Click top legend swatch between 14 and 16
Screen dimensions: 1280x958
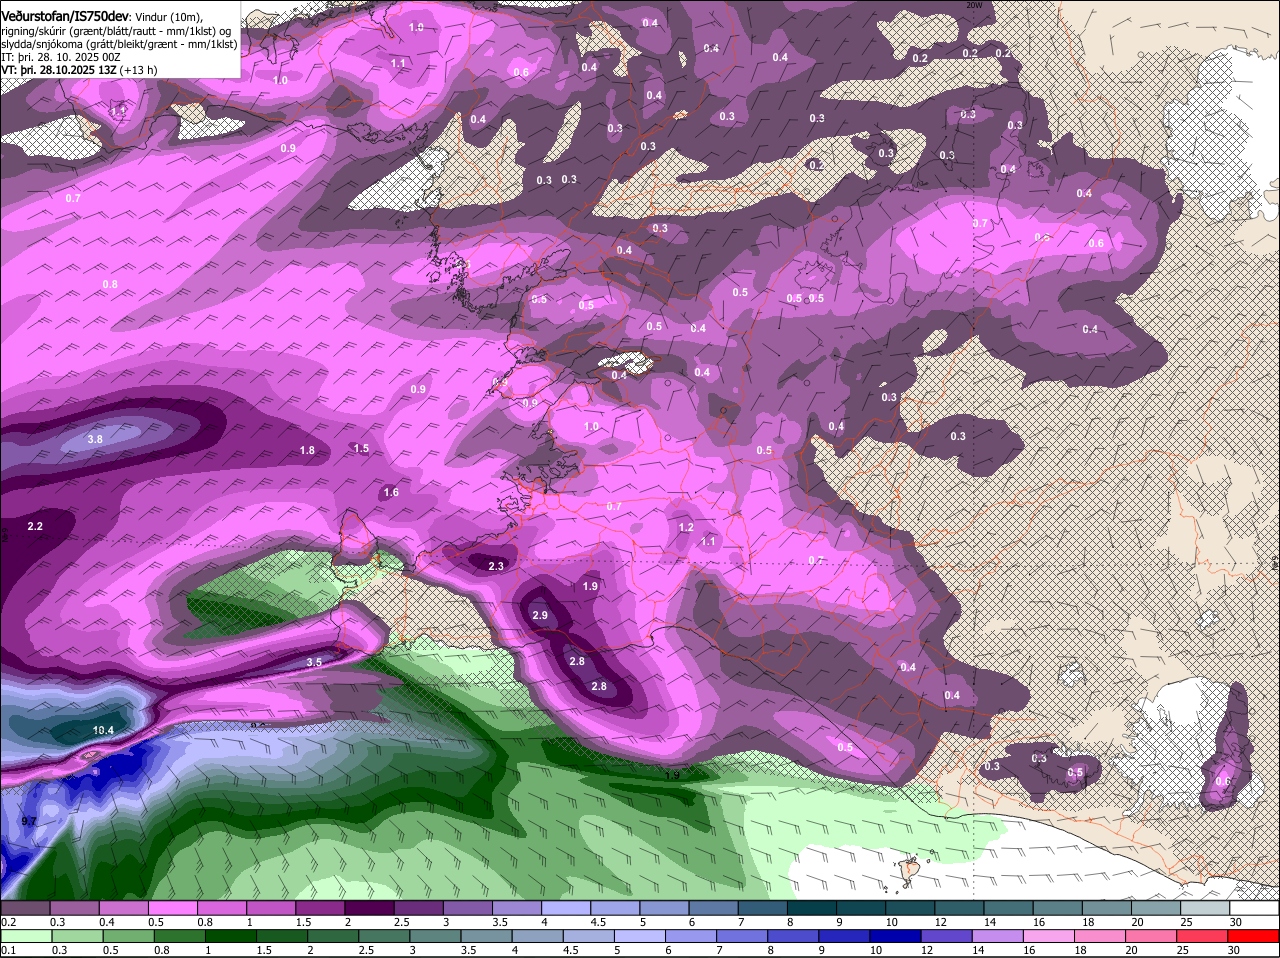point(1010,907)
